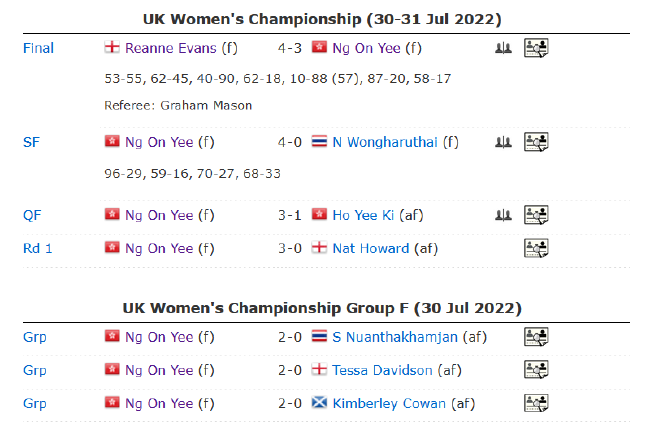The image size is (650, 422).
Task: Open Nat Howard player link
Action: [371, 248]
